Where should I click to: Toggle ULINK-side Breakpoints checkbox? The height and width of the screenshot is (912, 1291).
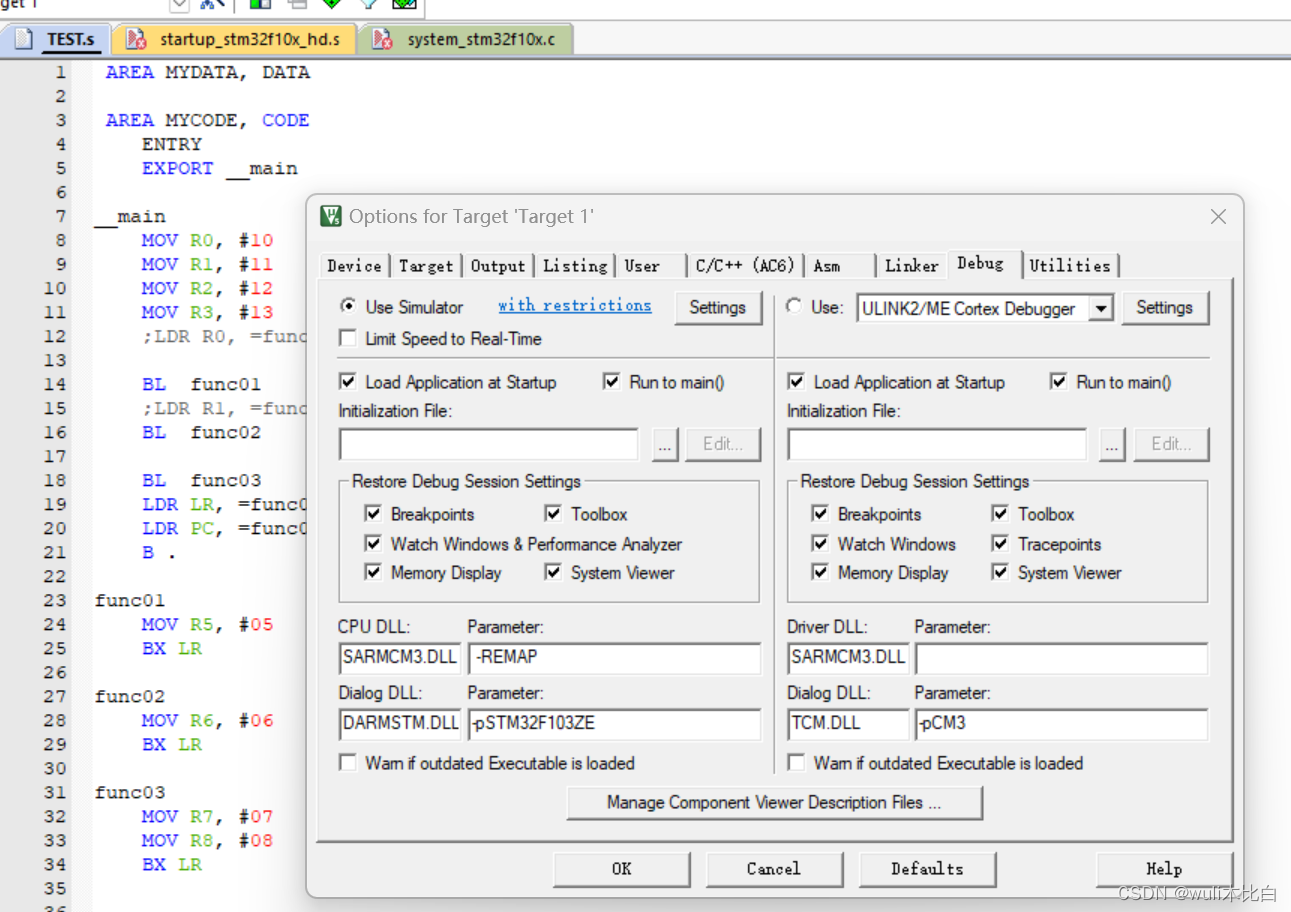820,514
